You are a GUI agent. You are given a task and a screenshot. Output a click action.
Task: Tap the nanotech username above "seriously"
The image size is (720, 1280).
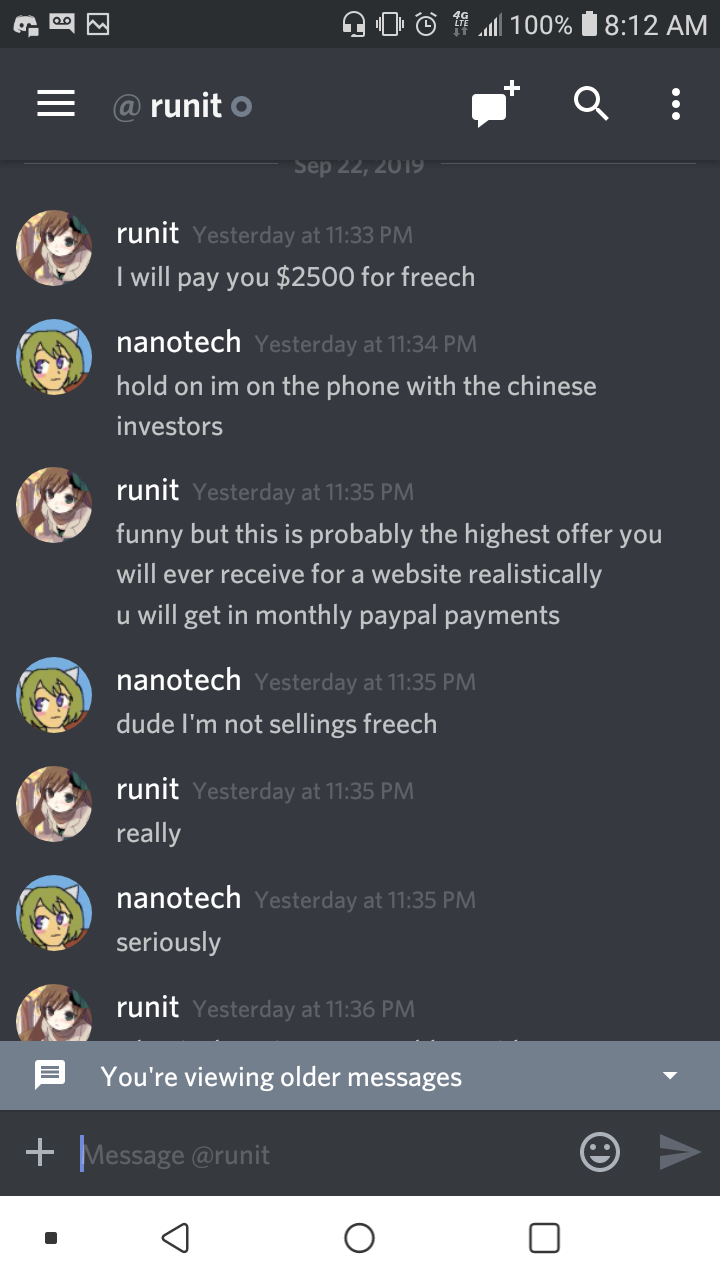[179, 898]
